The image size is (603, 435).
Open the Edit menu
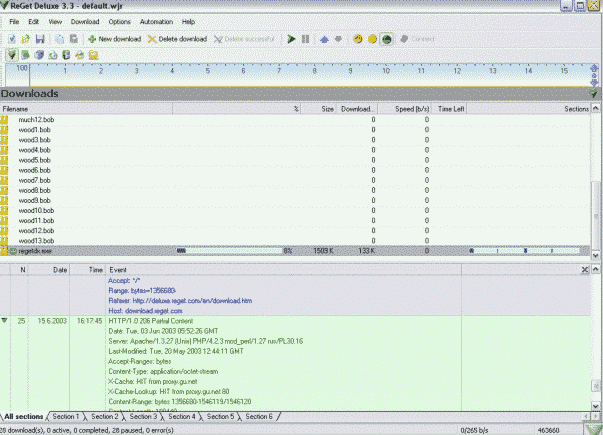[x=33, y=22]
